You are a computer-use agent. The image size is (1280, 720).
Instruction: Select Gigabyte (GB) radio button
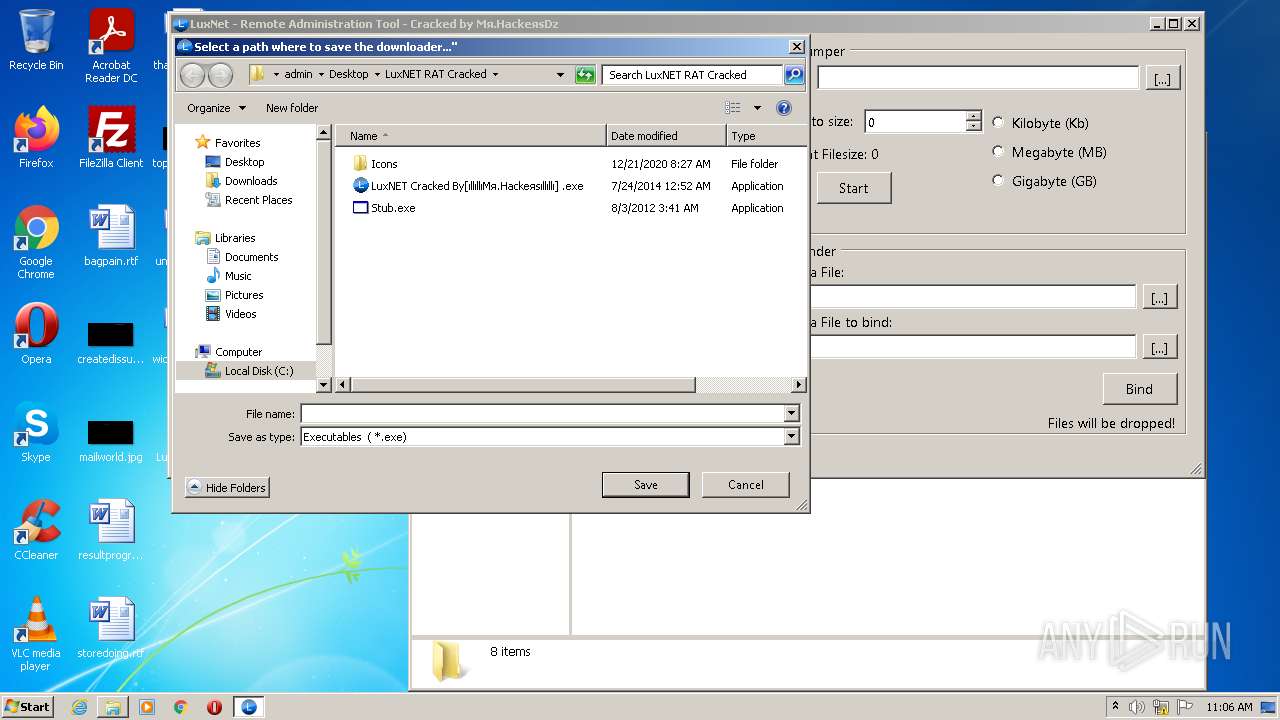click(x=998, y=180)
